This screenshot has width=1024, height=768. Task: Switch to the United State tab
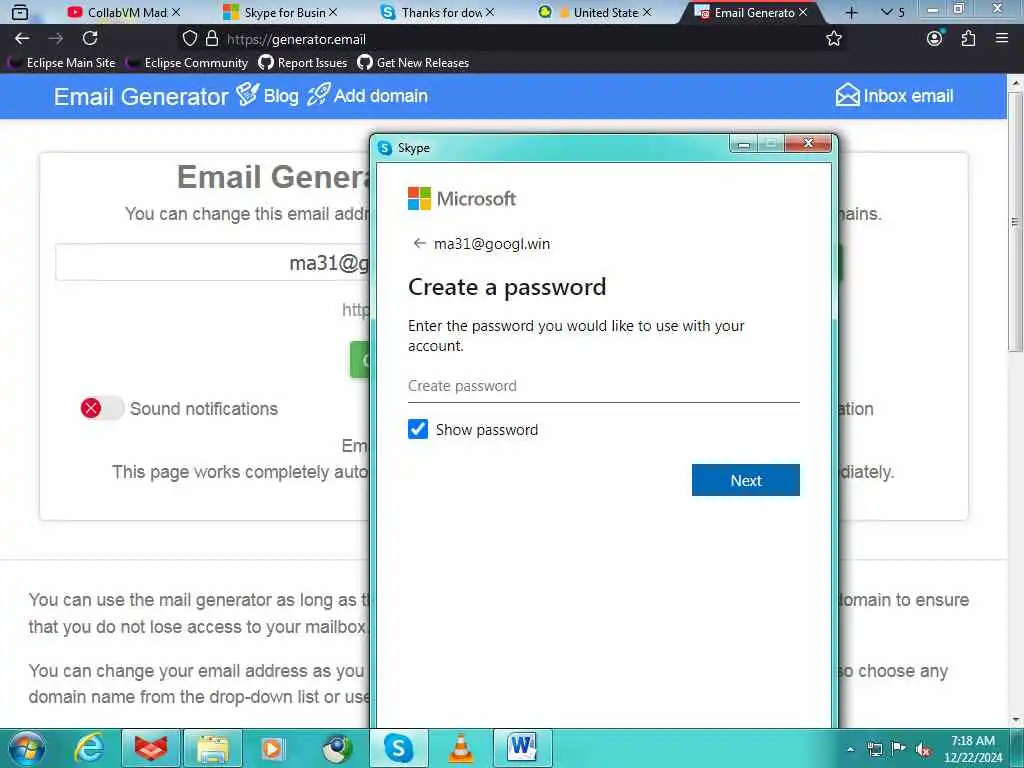(x=594, y=12)
